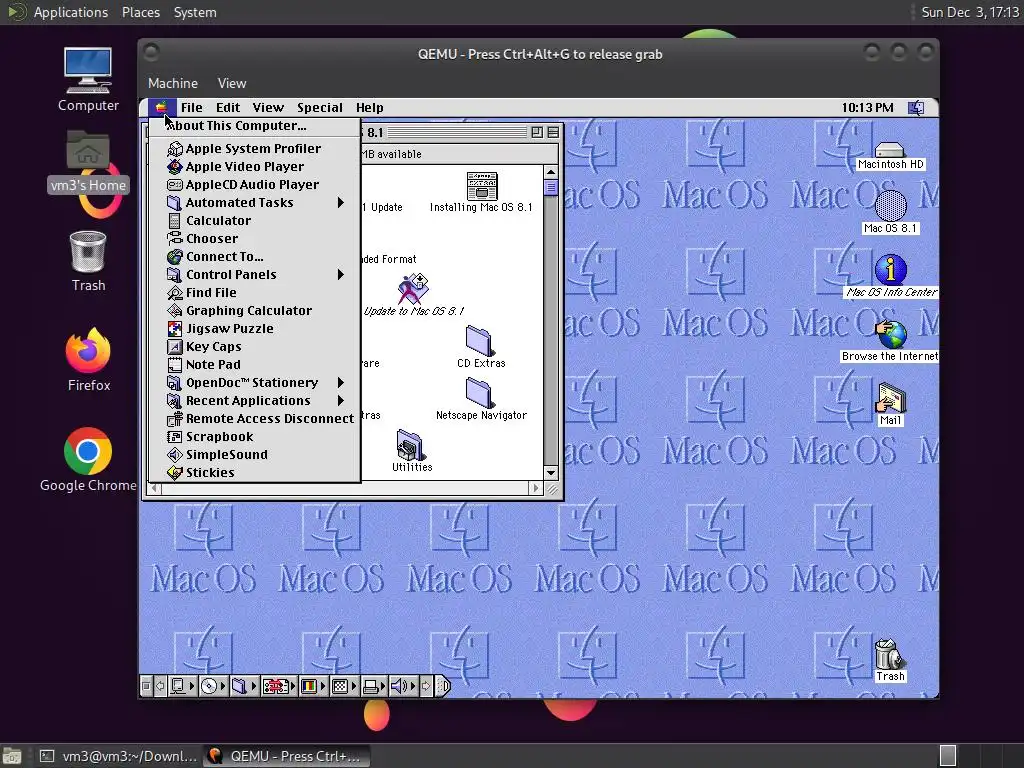Expand OpenDoc Stationery submenu
The image size is (1024, 768).
[x=255, y=383]
